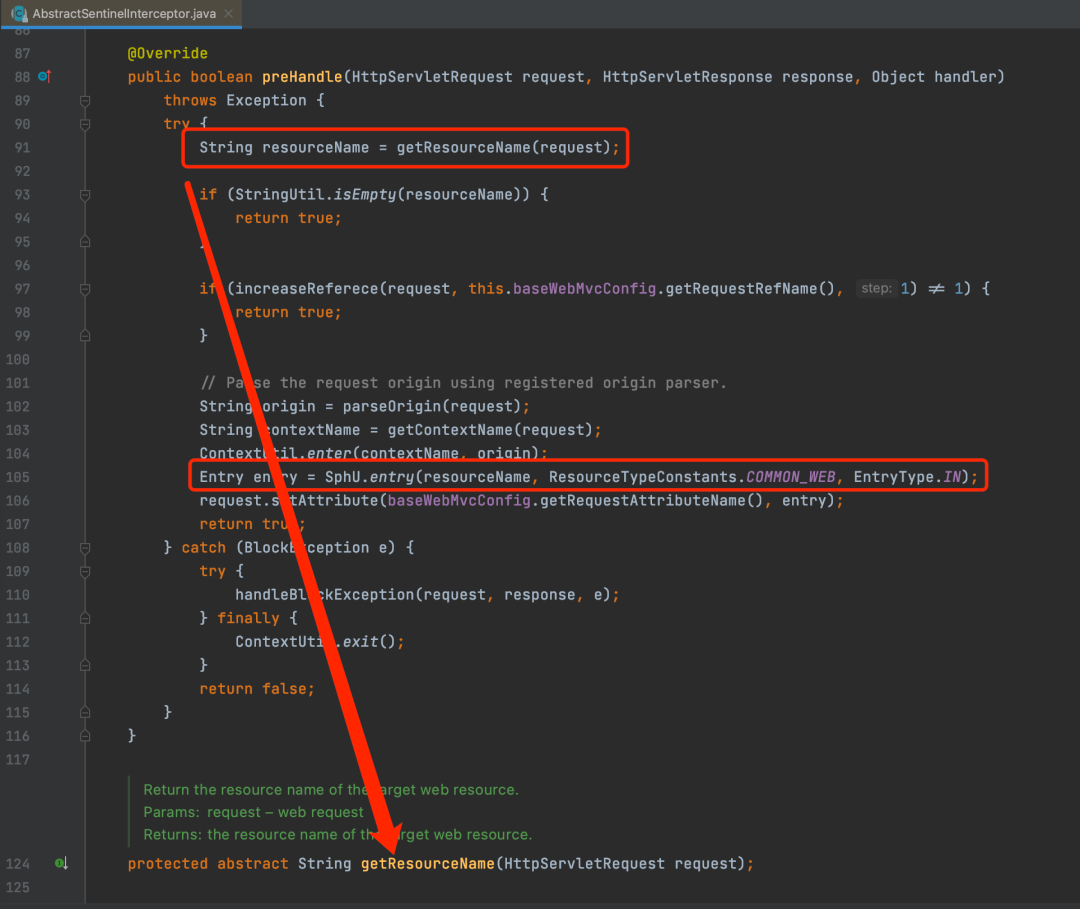Click EntryType.IN constant

(x=907, y=477)
